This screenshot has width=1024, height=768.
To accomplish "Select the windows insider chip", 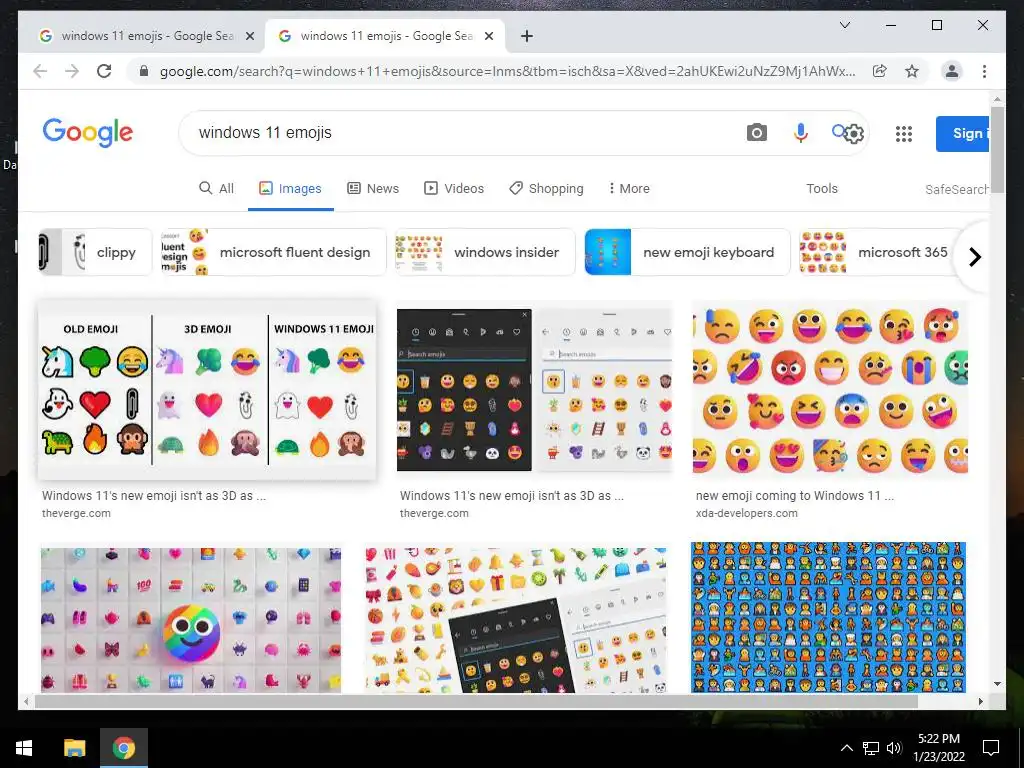I will pyautogui.click(x=485, y=252).
